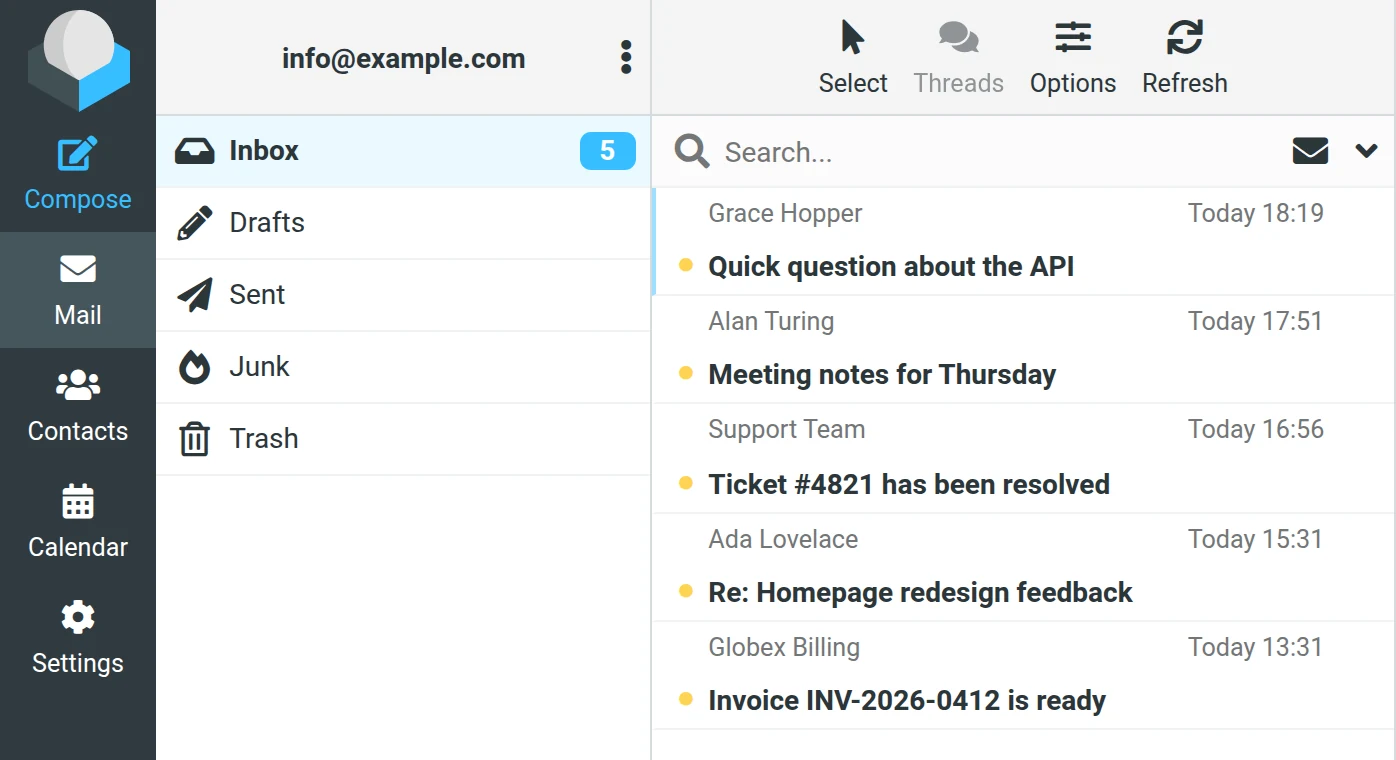Open the Drafts folder
This screenshot has height=760, width=1396.
(x=404, y=223)
